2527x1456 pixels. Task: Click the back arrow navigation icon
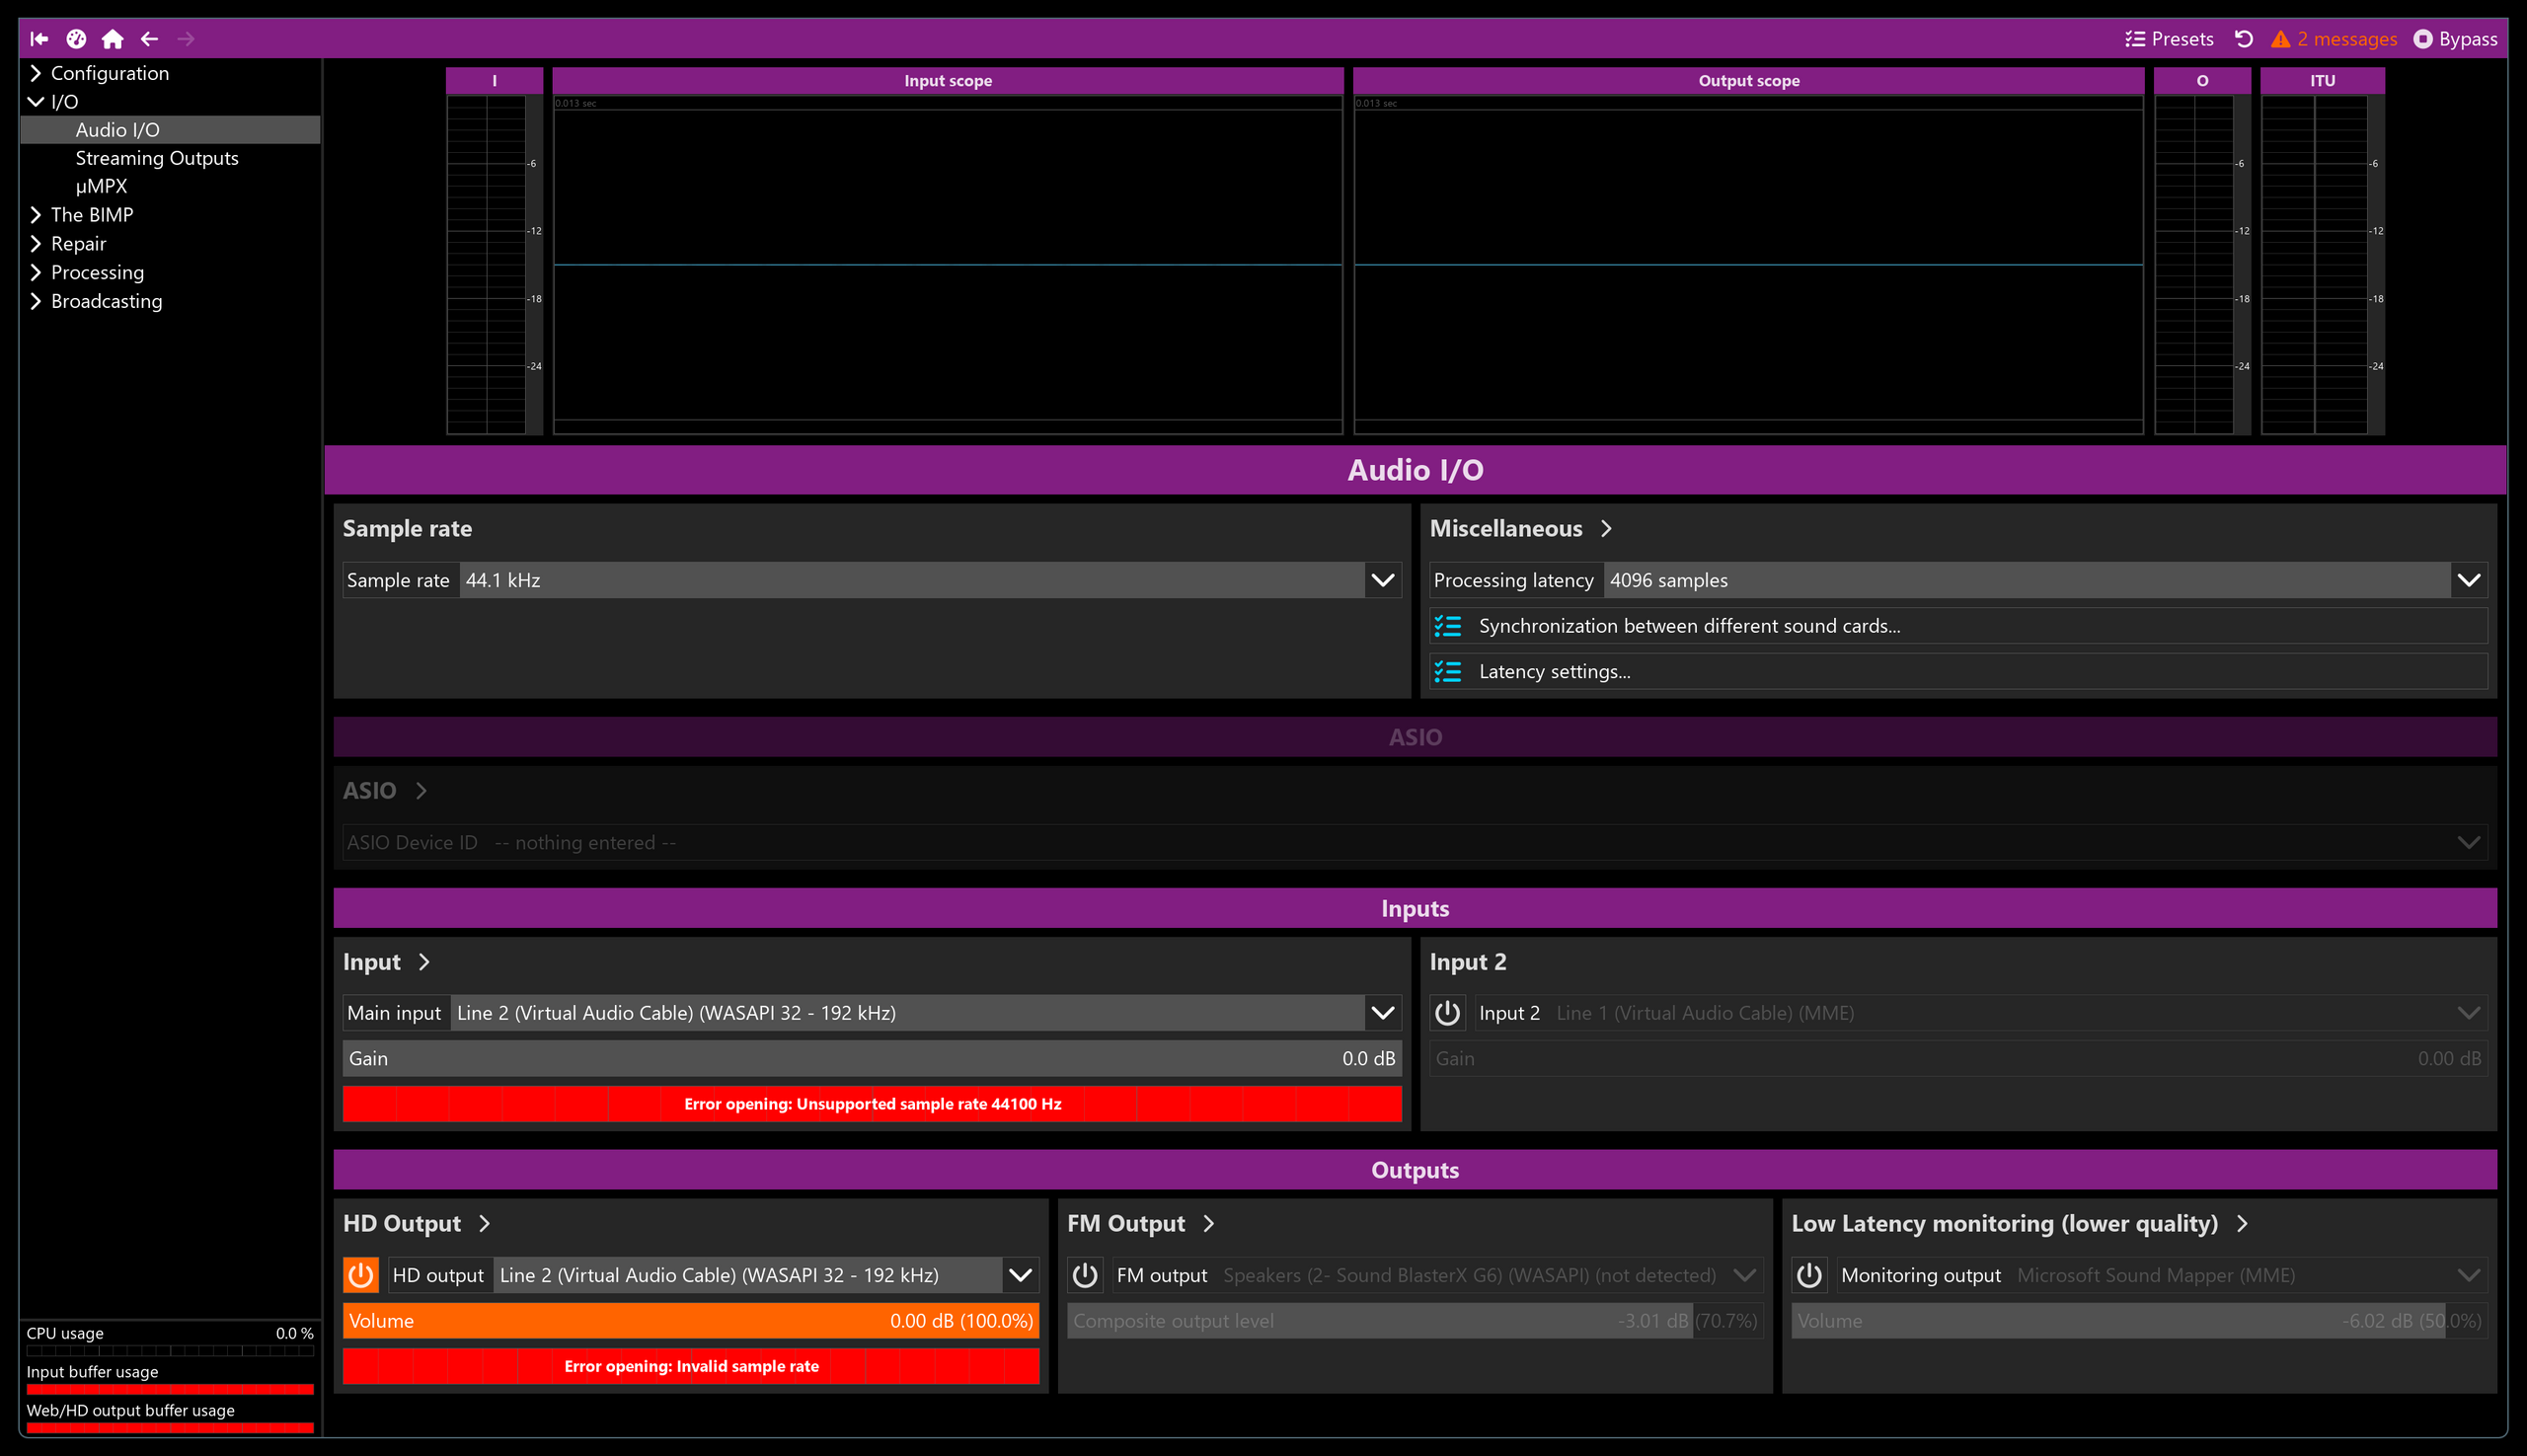click(150, 39)
